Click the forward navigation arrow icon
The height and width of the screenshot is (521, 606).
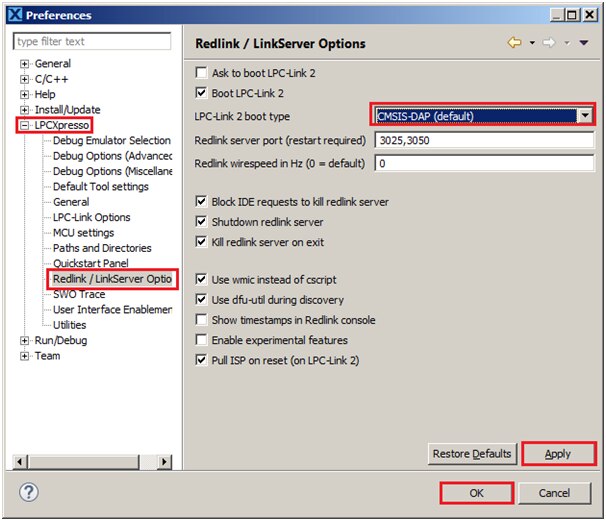(x=549, y=43)
